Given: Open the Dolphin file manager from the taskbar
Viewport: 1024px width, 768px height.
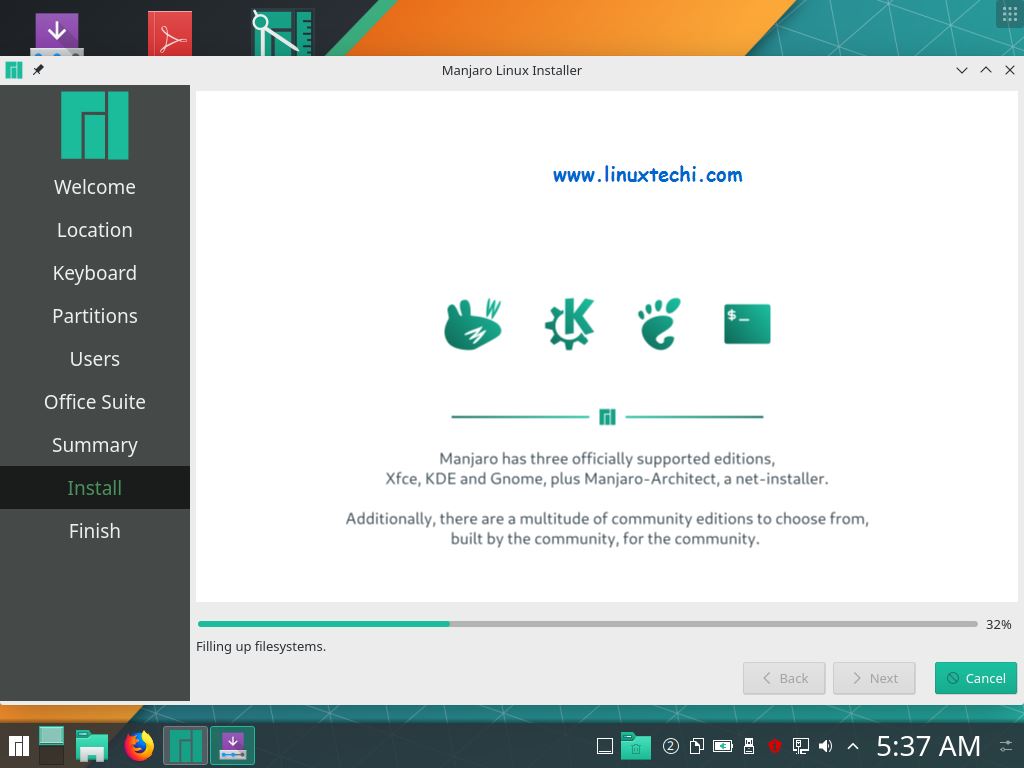Looking at the screenshot, I should [91, 745].
